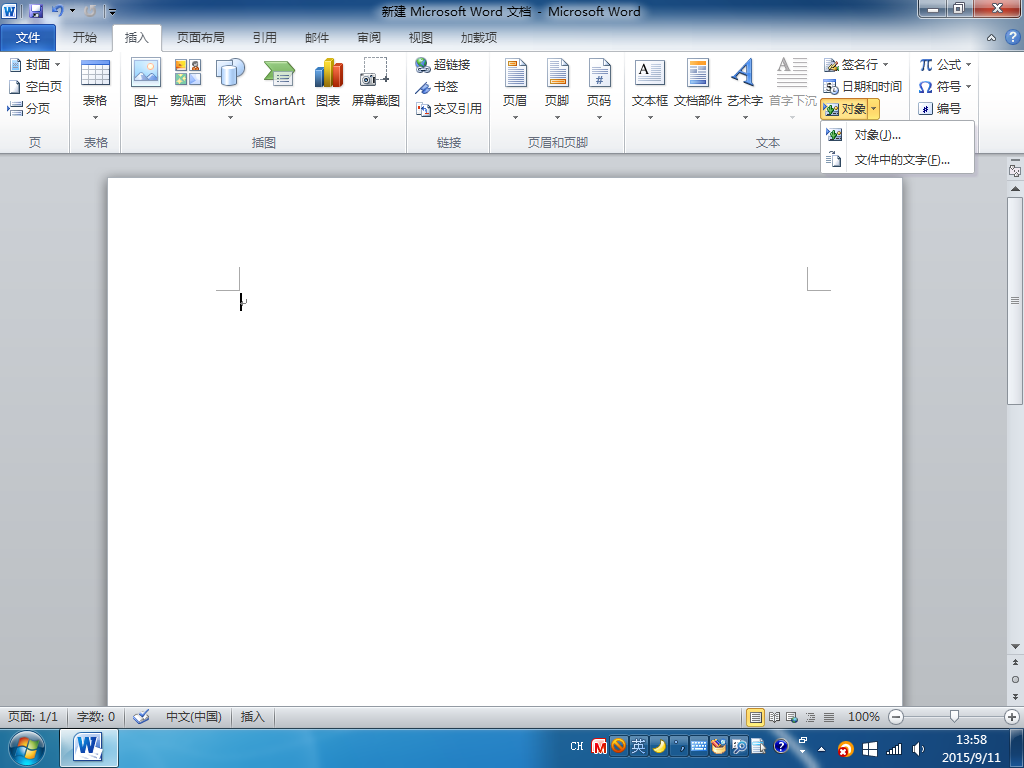The image size is (1024, 768).
Task: Click the zoom out minus button
Action: tap(897, 717)
